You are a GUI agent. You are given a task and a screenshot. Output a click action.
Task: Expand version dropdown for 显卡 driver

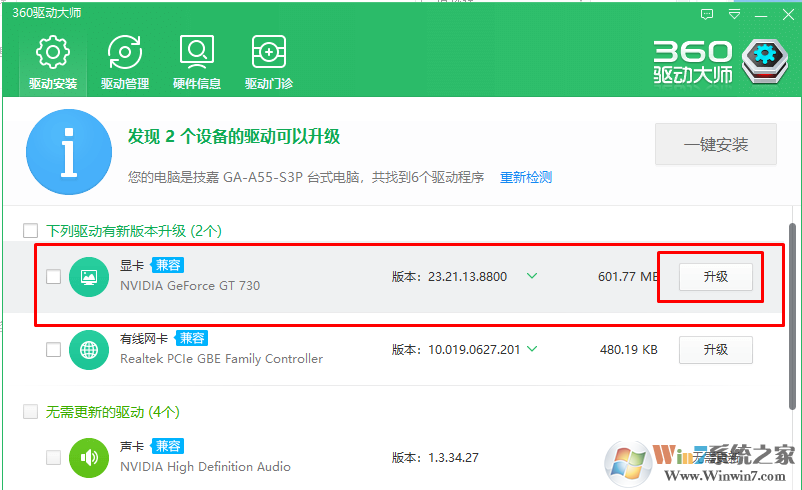tap(532, 276)
